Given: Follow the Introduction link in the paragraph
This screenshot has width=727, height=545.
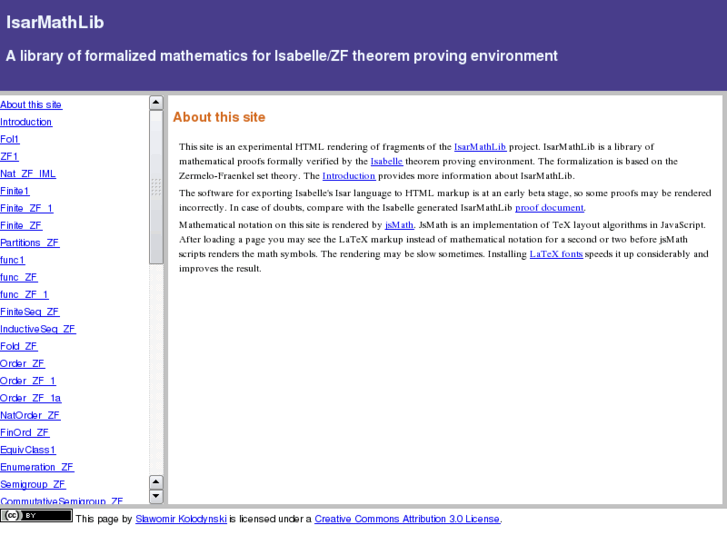Looking at the screenshot, I should [x=349, y=176].
